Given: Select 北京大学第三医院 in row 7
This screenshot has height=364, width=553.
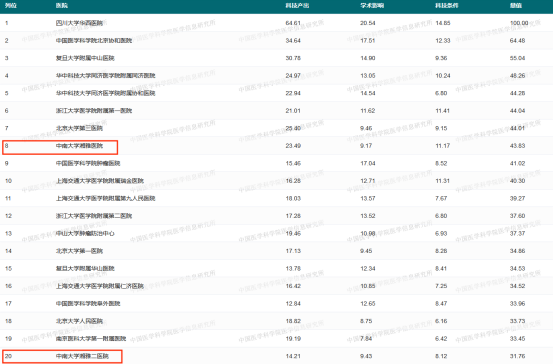Looking at the screenshot, I should [79, 128].
